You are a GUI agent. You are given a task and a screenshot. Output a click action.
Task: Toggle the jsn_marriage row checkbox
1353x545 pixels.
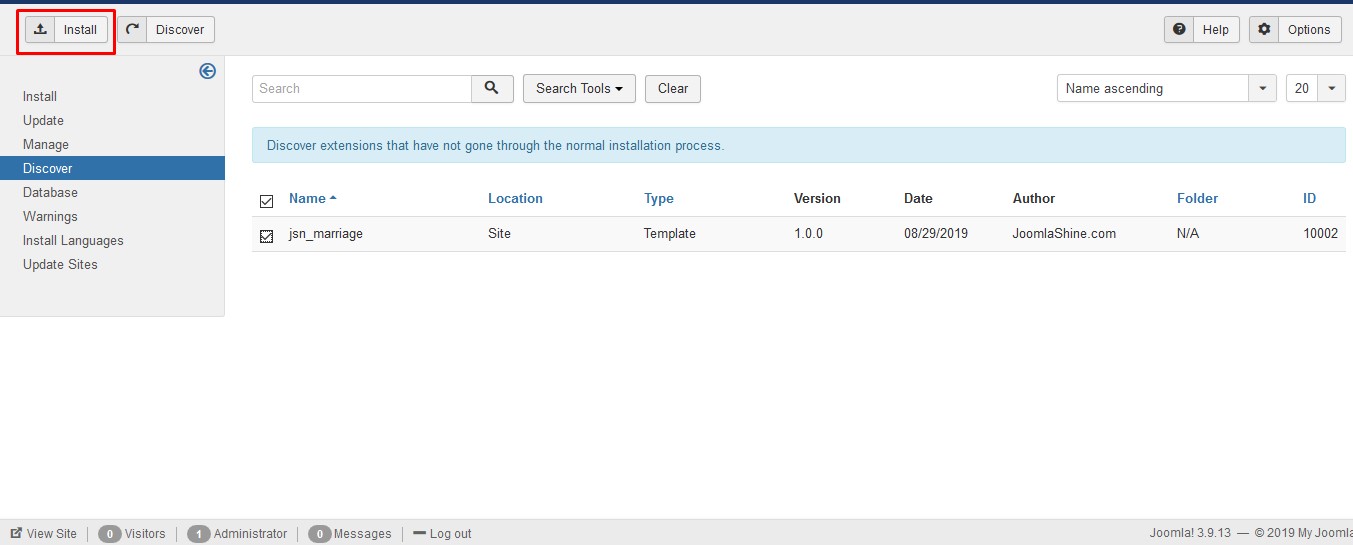click(x=266, y=236)
